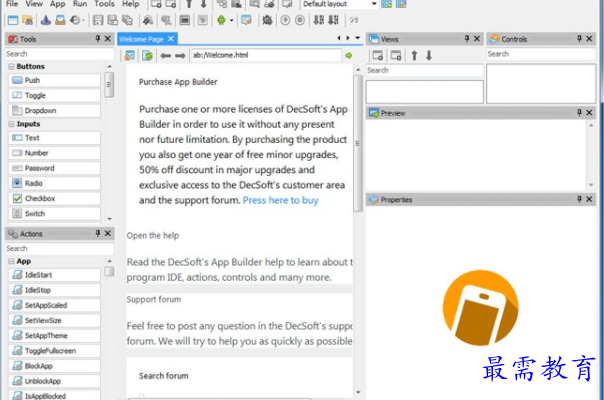Select the Radio control in the Tools panel
Screen dimensions: 604x400
click(54, 183)
